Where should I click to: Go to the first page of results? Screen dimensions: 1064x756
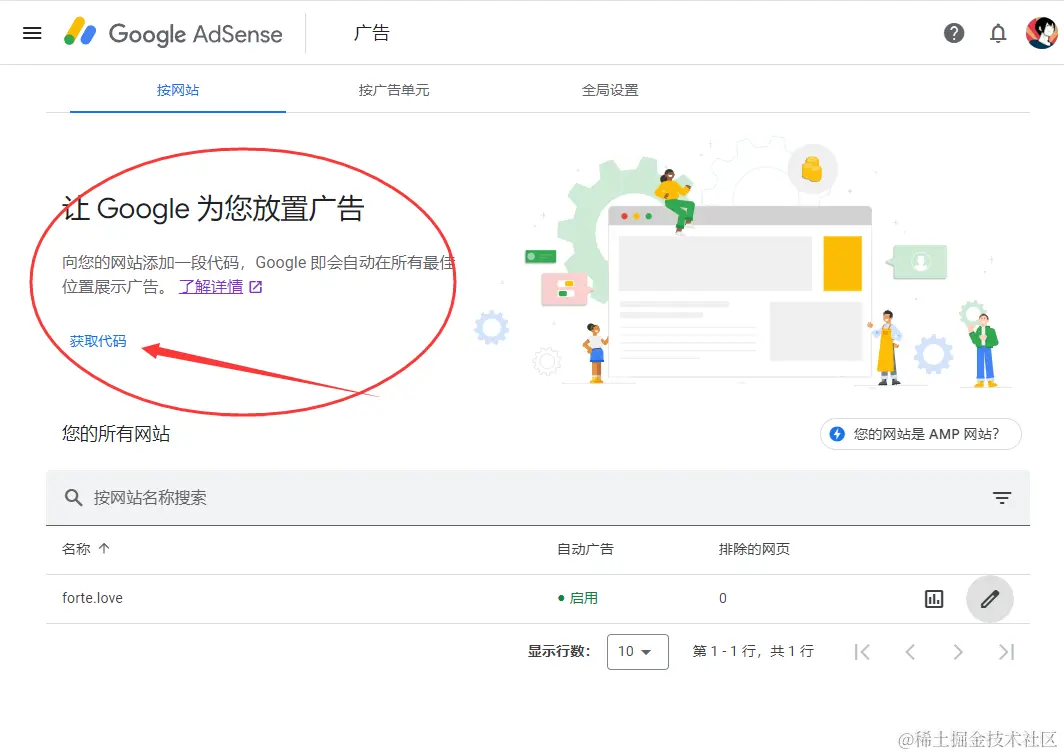click(x=862, y=652)
